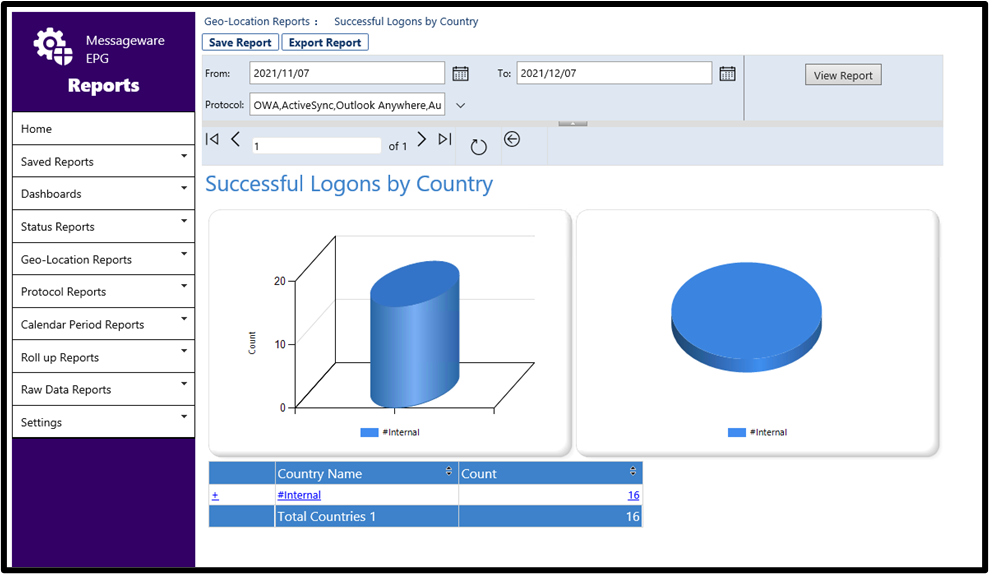Viewport: 989px width, 574px height.
Task: Click Export Report button
Action: pos(325,42)
